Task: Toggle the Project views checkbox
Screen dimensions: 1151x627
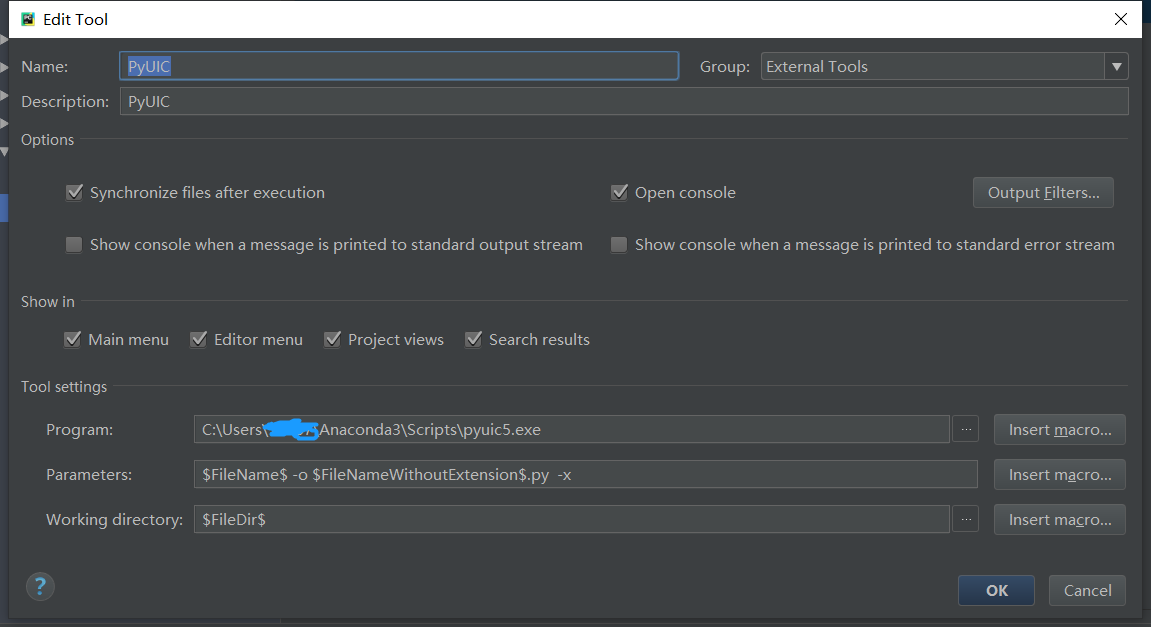Action: (333, 339)
